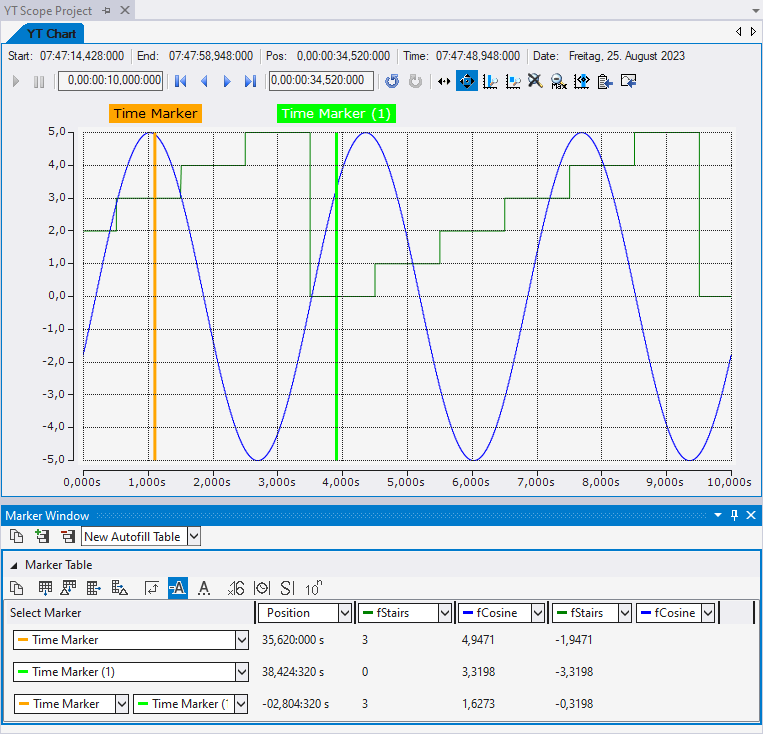The width and height of the screenshot is (763, 734).
Task: Open the Time Marker row selector dropdown
Action: tap(242, 640)
